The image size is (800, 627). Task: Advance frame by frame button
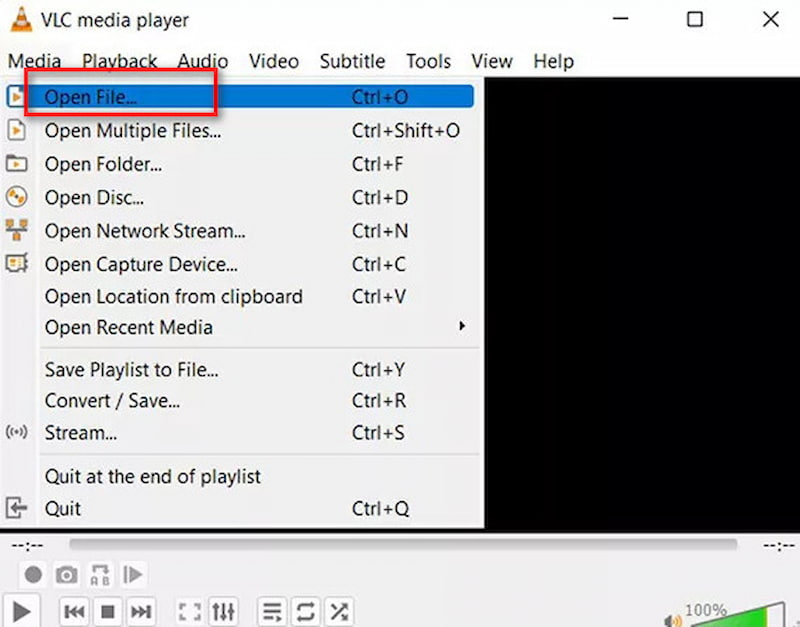pos(133,575)
